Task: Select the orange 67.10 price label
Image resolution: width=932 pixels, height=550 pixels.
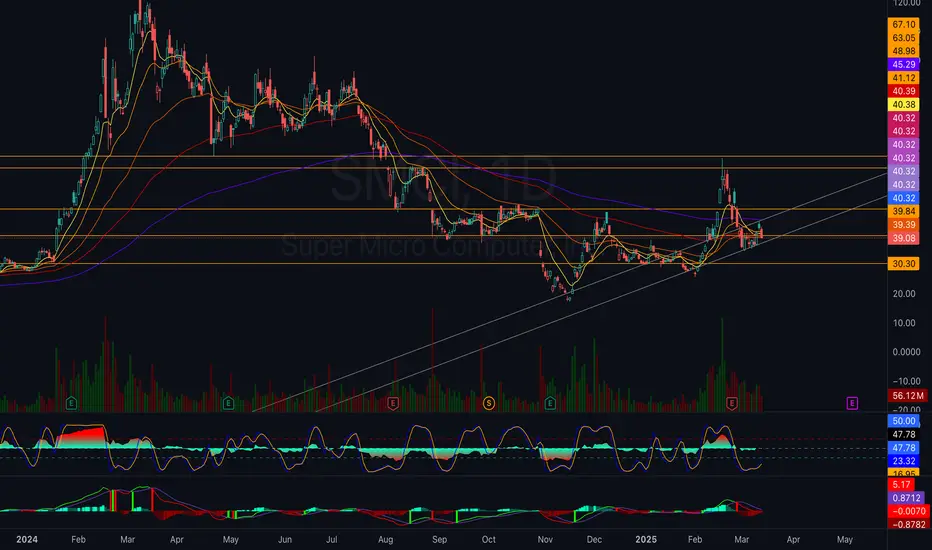Action: (903, 24)
